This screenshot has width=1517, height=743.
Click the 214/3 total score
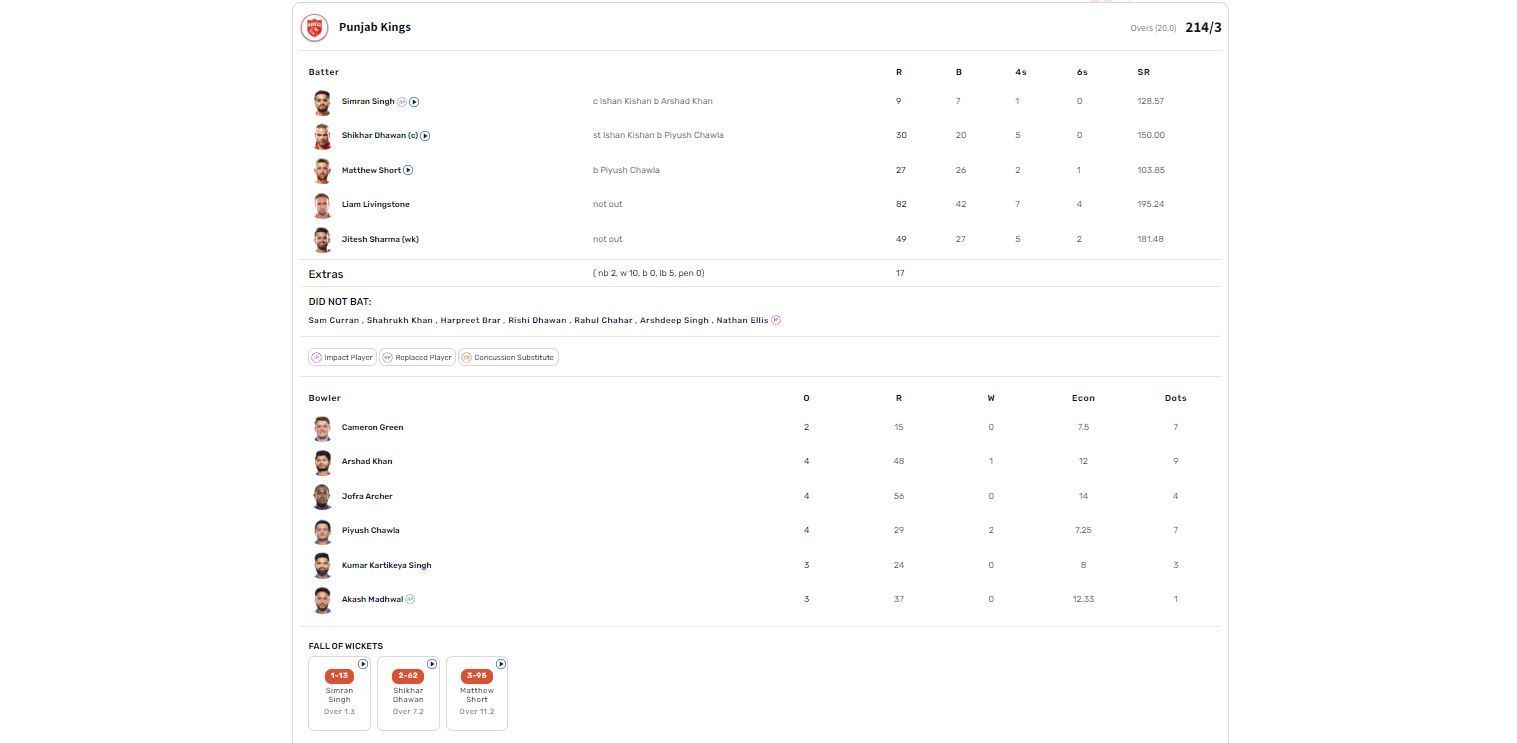[x=1203, y=27]
